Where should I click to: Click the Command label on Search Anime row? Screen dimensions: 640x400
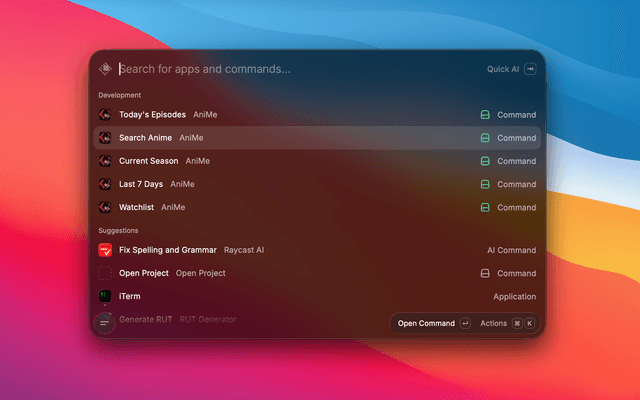coord(517,138)
